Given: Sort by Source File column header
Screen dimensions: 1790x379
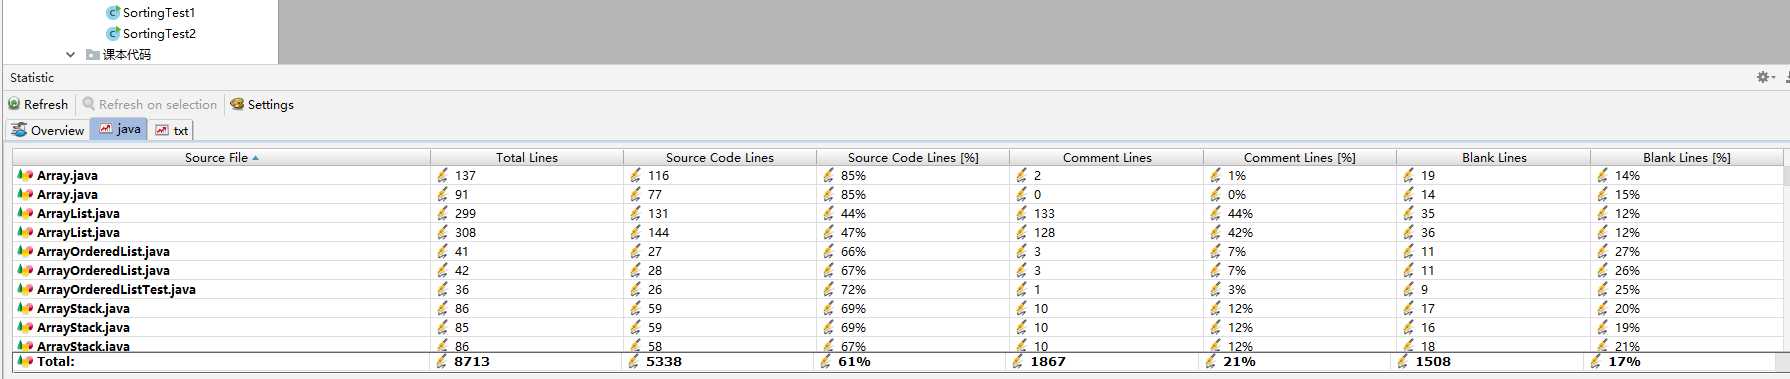Looking at the screenshot, I should tap(221, 157).
